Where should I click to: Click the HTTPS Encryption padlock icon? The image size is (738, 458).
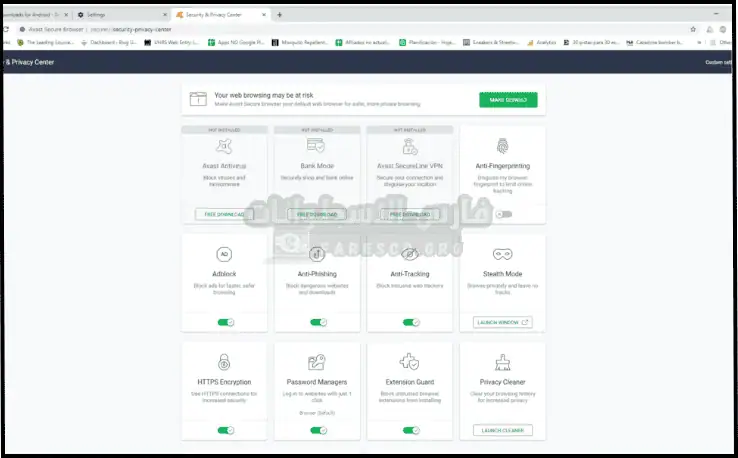tap(226, 362)
